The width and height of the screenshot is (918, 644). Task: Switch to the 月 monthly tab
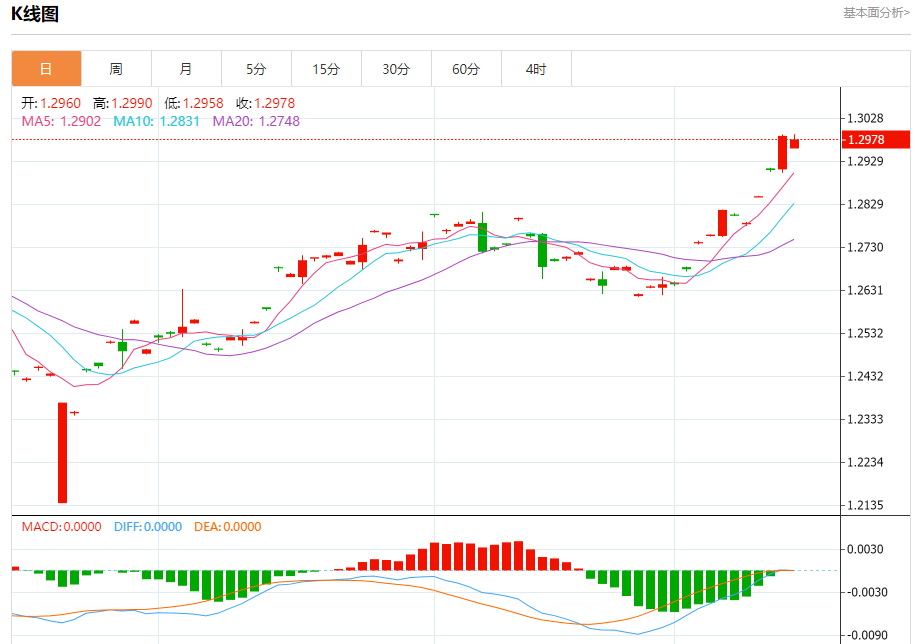coord(186,68)
